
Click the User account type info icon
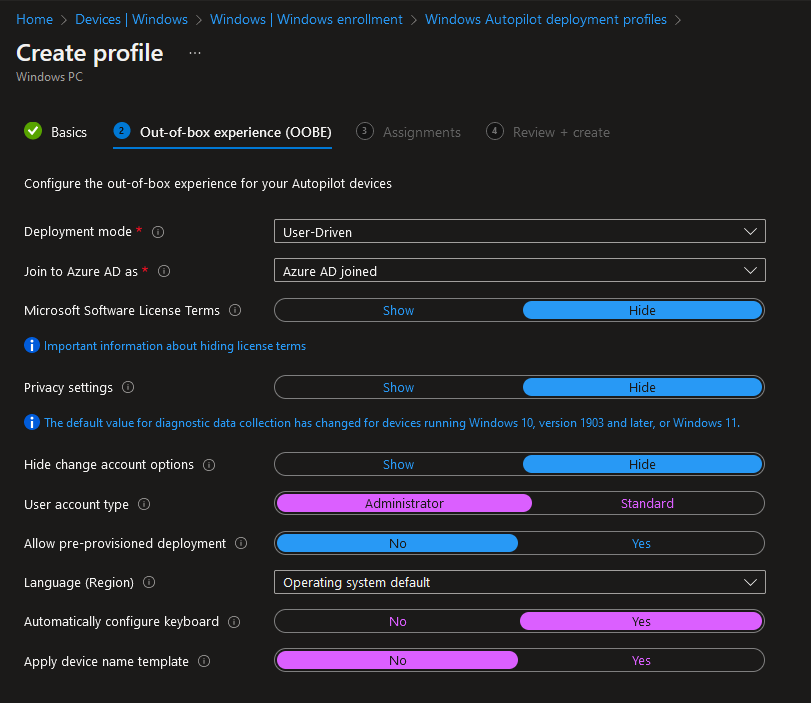tap(144, 504)
